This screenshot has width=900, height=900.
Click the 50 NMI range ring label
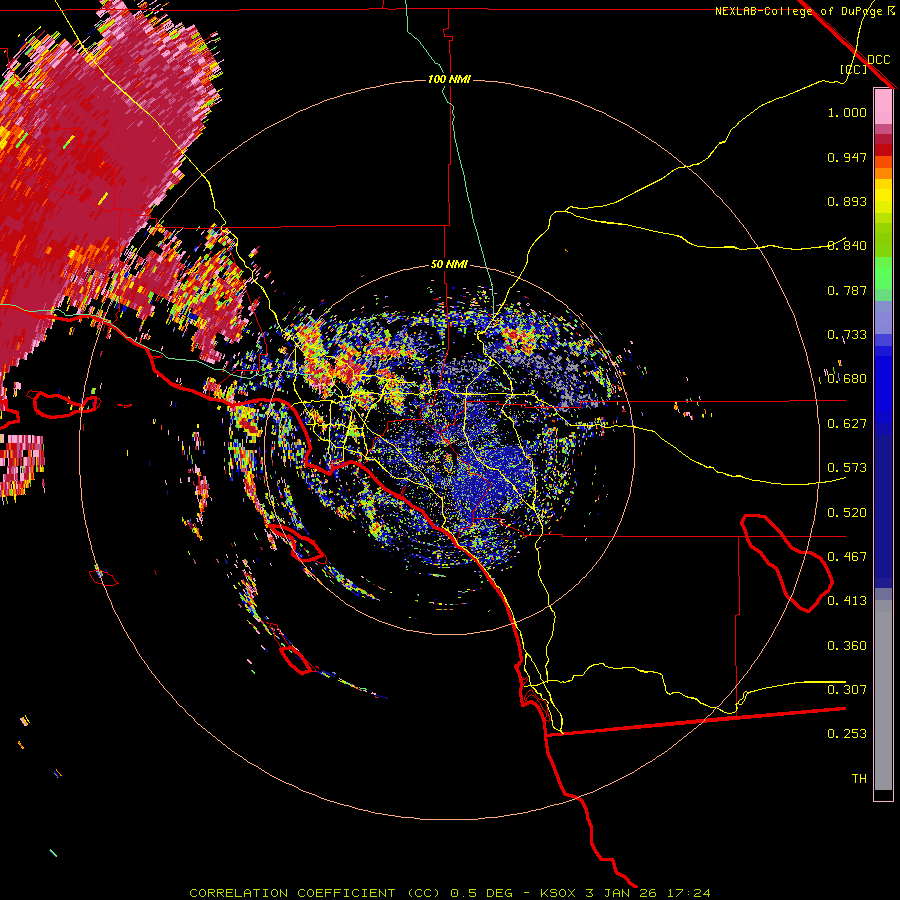click(x=449, y=265)
